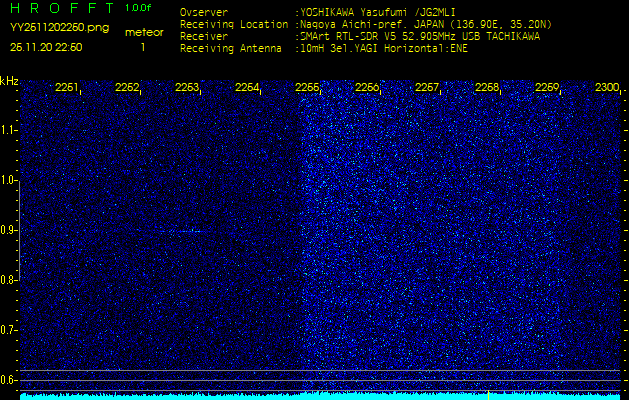Viewport: 629px width, 400px height.
Task: Click the 2253 time axis label
Action: [x=187, y=87]
